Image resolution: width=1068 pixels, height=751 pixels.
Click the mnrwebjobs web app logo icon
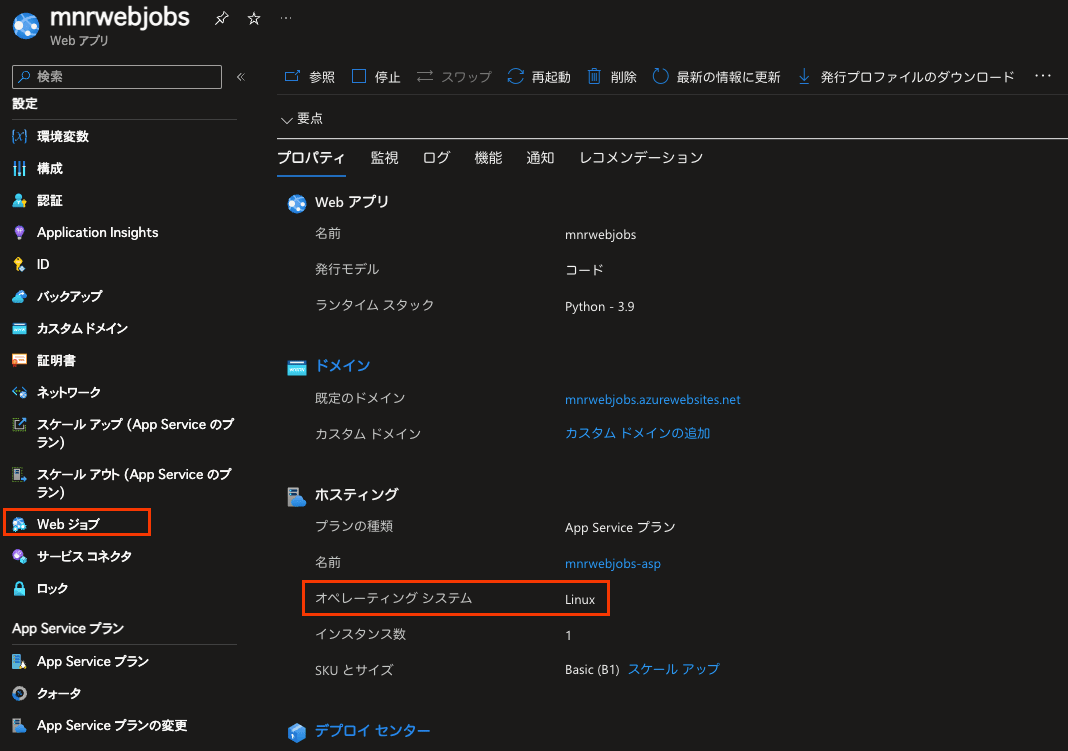tap(26, 26)
